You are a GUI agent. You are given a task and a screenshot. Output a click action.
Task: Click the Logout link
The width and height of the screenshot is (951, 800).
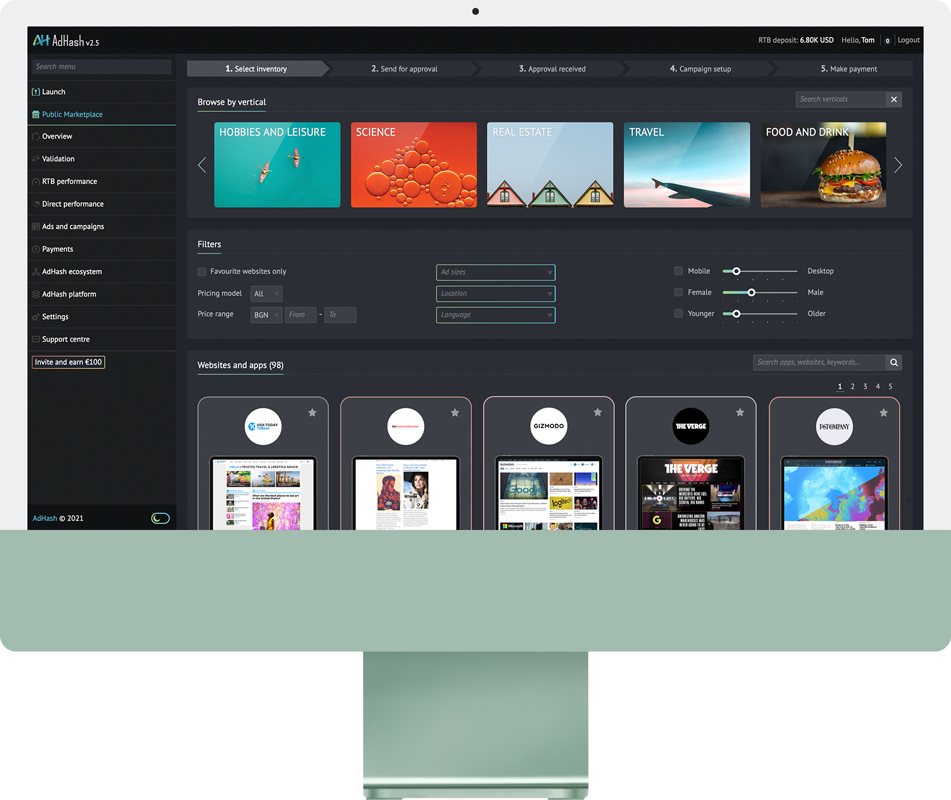[x=908, y=41]
